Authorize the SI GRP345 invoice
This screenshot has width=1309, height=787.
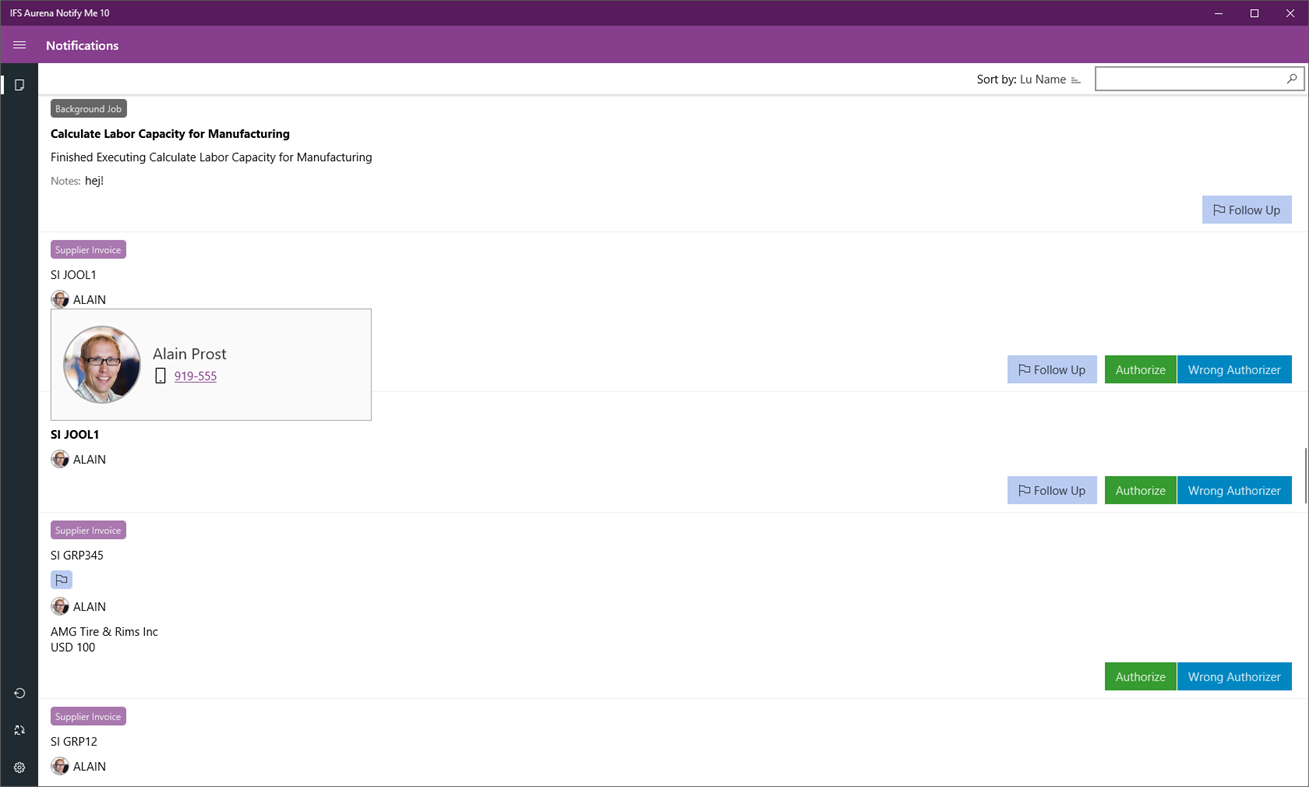coord(1140,676)
